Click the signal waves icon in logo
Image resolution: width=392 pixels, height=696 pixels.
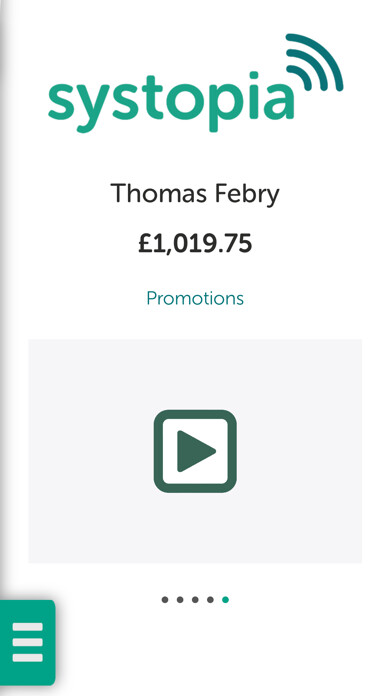tap(314, 62)
